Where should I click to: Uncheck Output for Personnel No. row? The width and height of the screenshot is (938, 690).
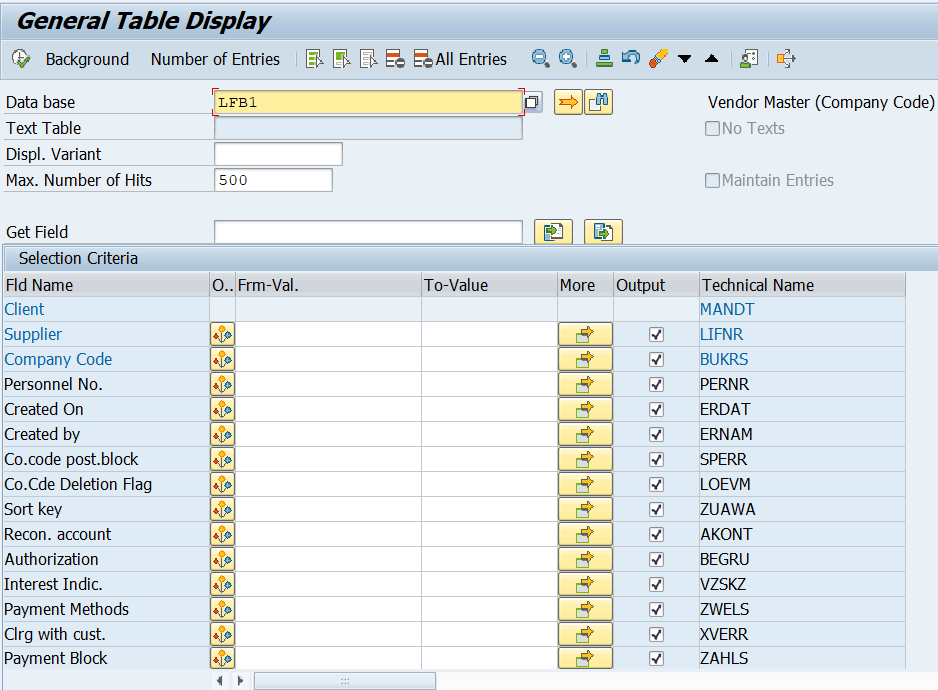[656, 385]
